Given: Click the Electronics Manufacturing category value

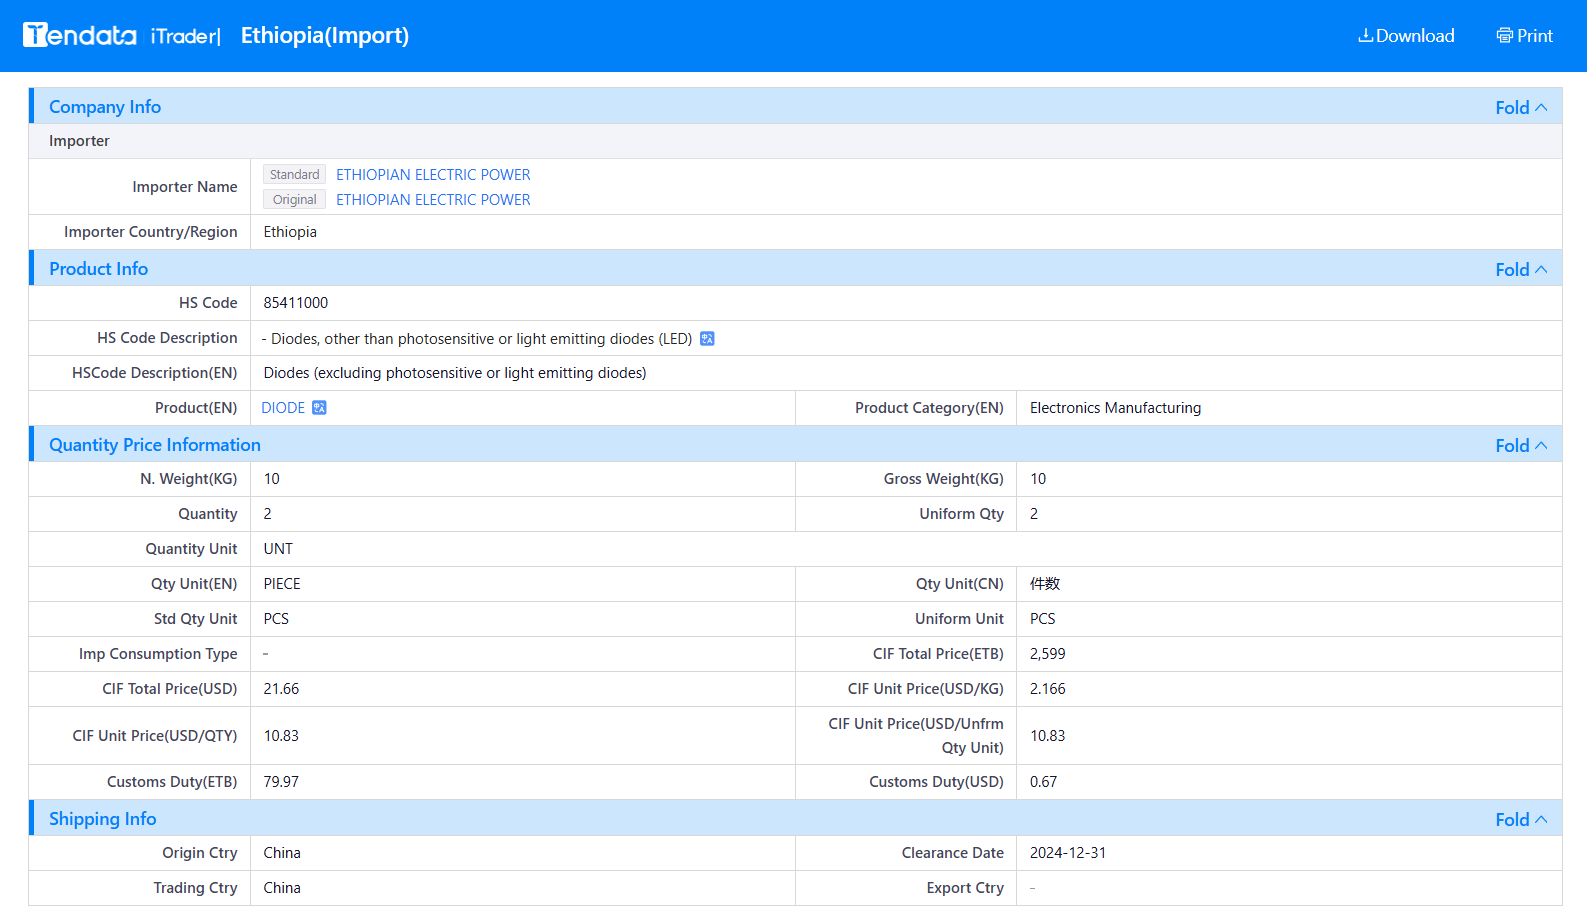Looking at the screenshot, I should [x=1115, y=408].
